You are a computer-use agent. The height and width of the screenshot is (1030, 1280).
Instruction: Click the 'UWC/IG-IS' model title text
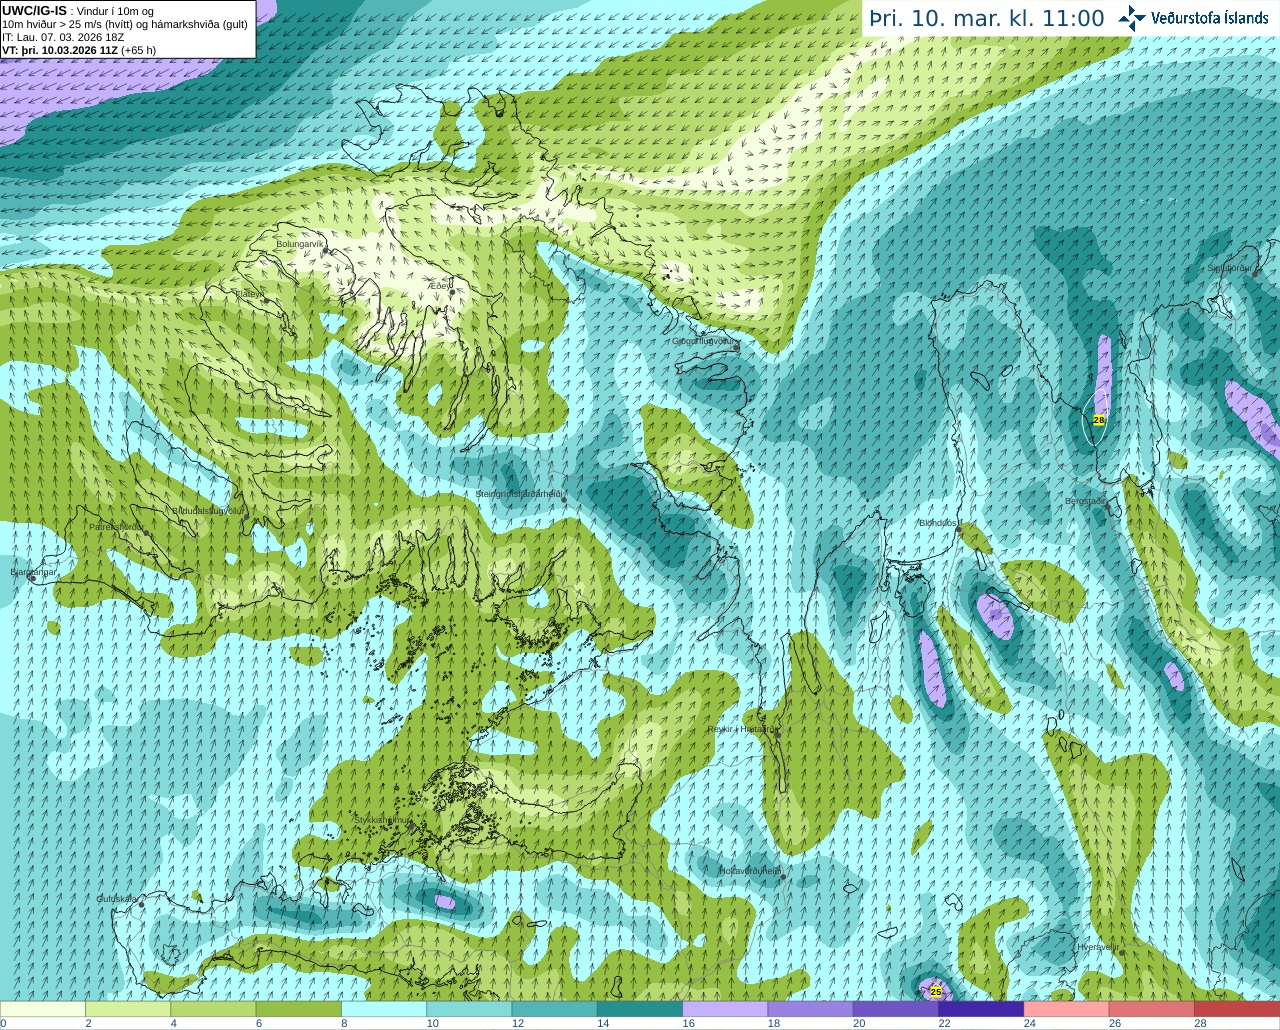coord(35,10)
